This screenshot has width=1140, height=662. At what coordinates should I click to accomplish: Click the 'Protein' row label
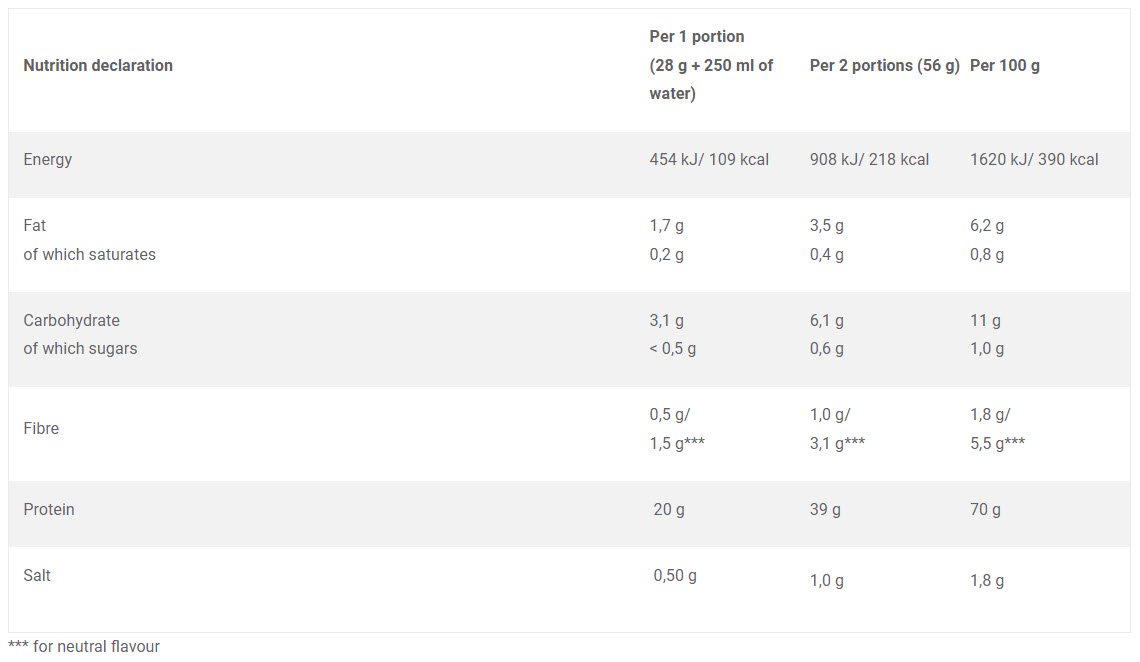point(49,510)
